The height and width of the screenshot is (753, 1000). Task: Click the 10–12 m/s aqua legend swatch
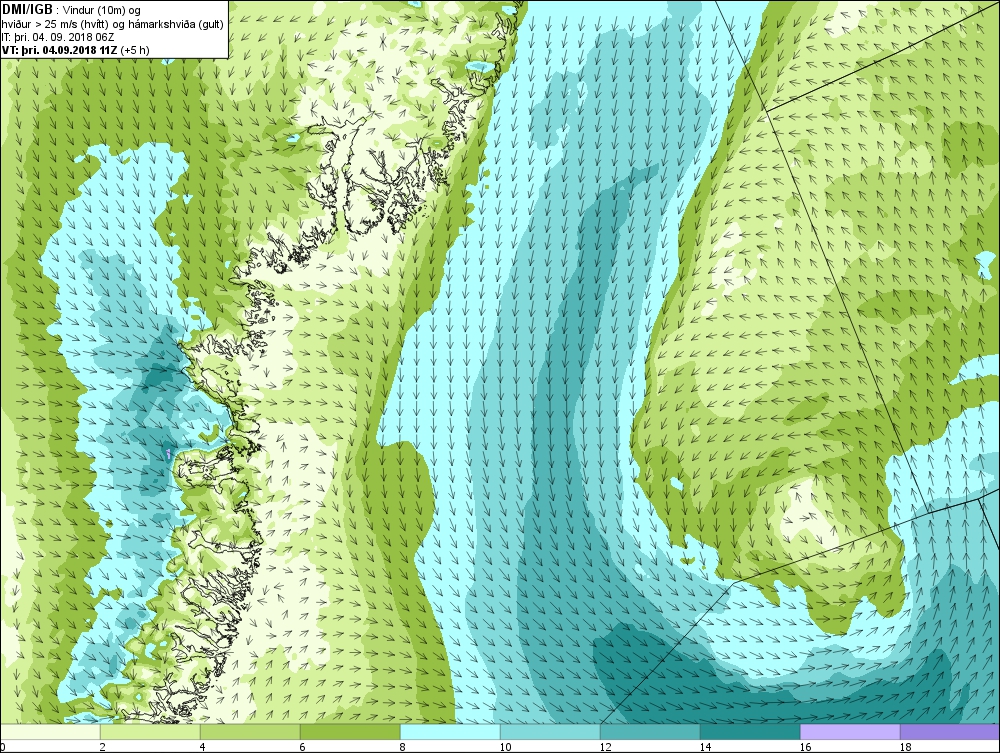(550, 732)
